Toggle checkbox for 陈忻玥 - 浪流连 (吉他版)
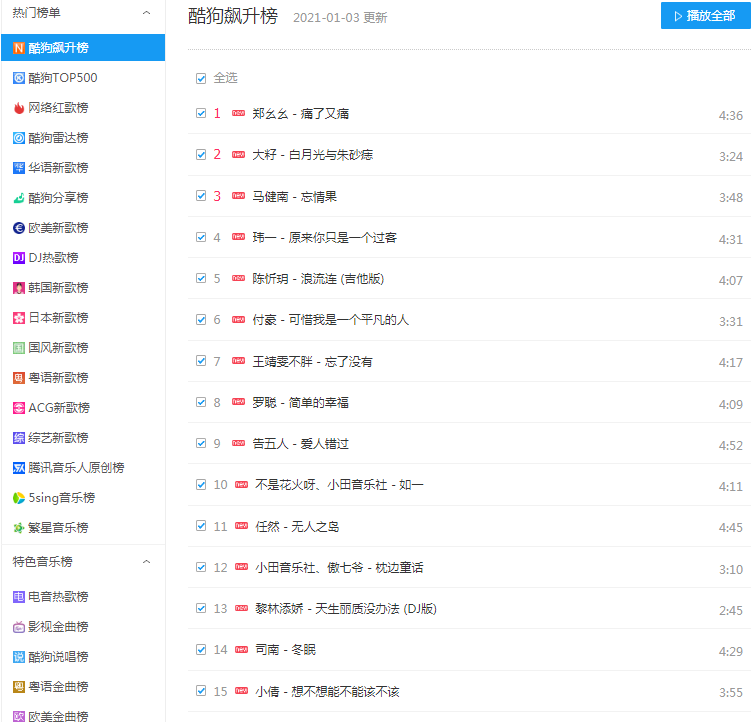754x722 pixels. click(201, 279)
